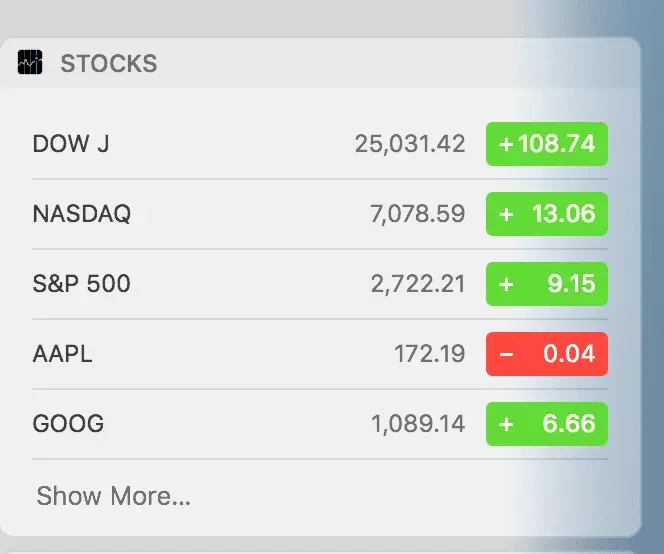
Task: Open the GOOG ticker symbol
Action: (68, 424)
